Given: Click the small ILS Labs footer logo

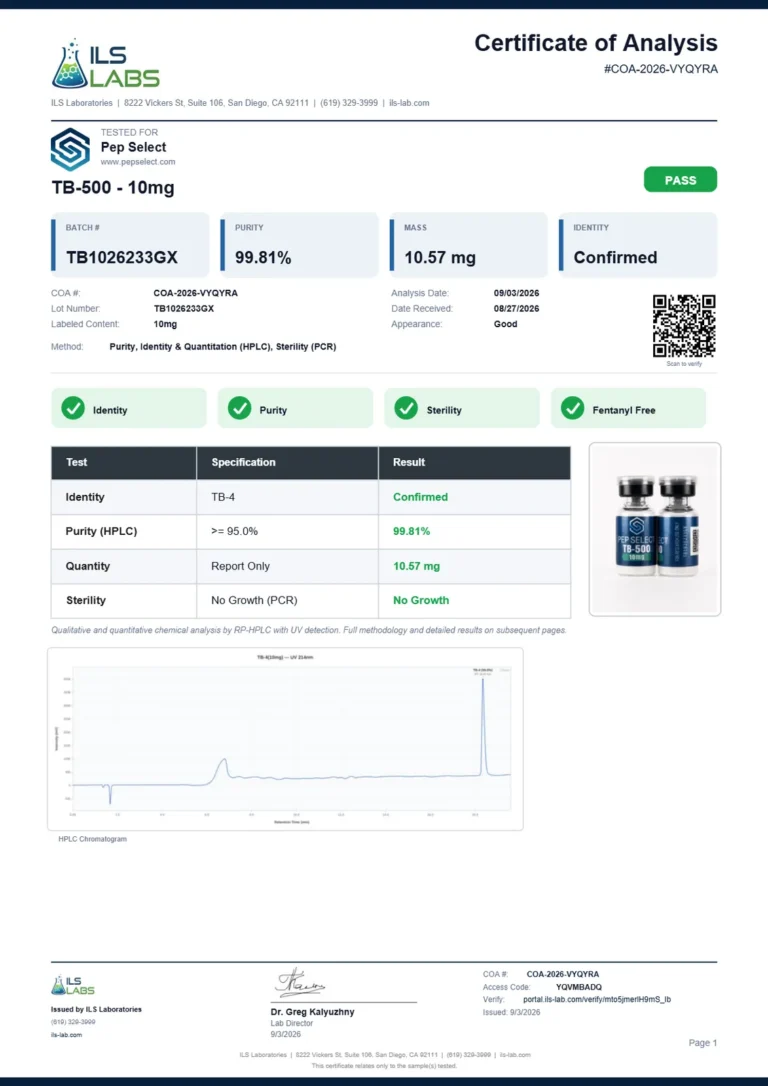Looking at the screenshot, I should (73, 985).
